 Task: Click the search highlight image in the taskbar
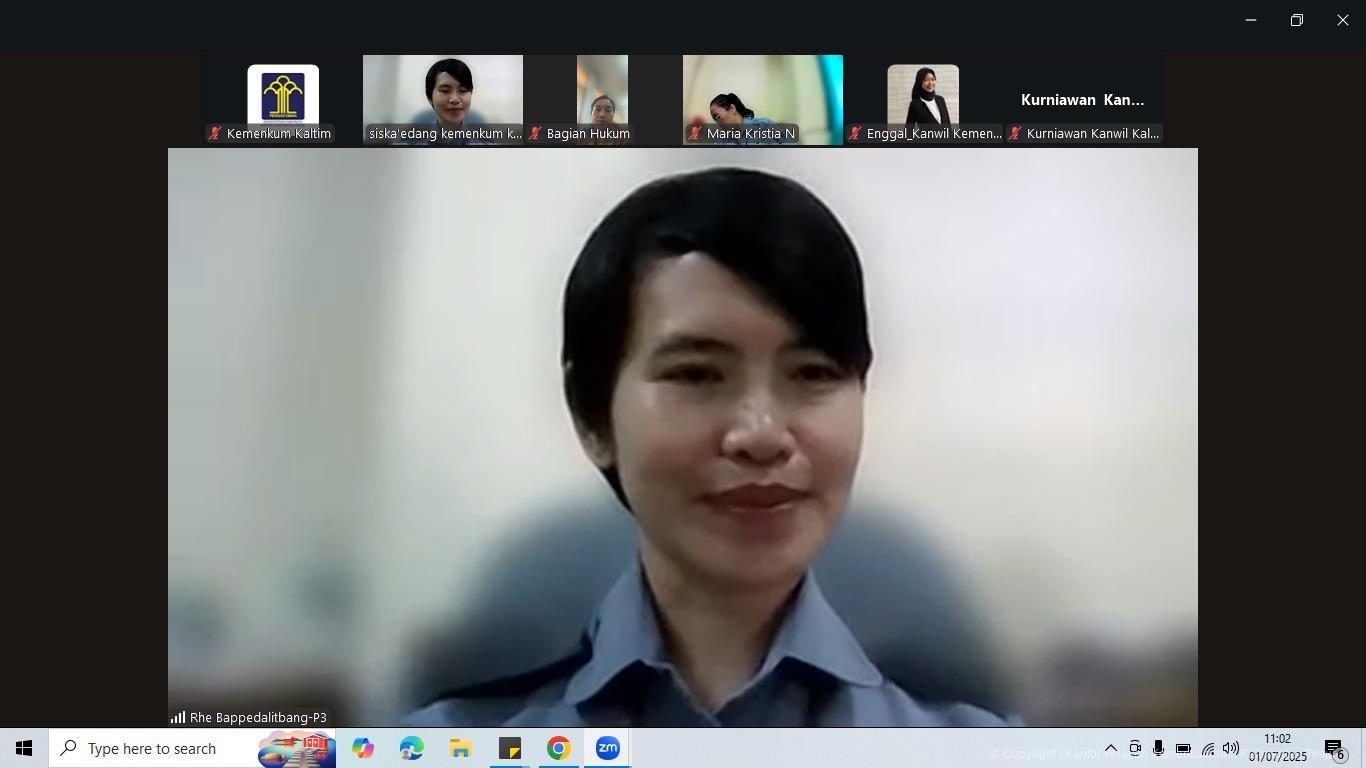point(296,748)
